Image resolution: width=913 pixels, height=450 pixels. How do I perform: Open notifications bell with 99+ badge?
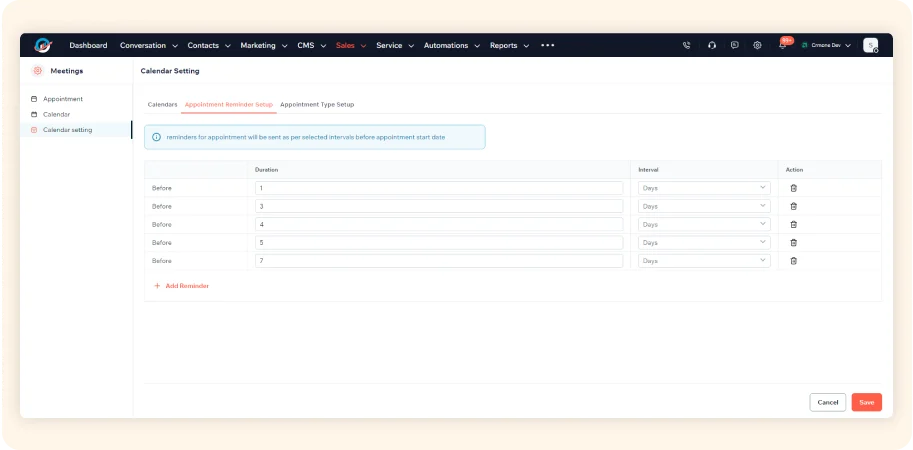coord(782,45)
